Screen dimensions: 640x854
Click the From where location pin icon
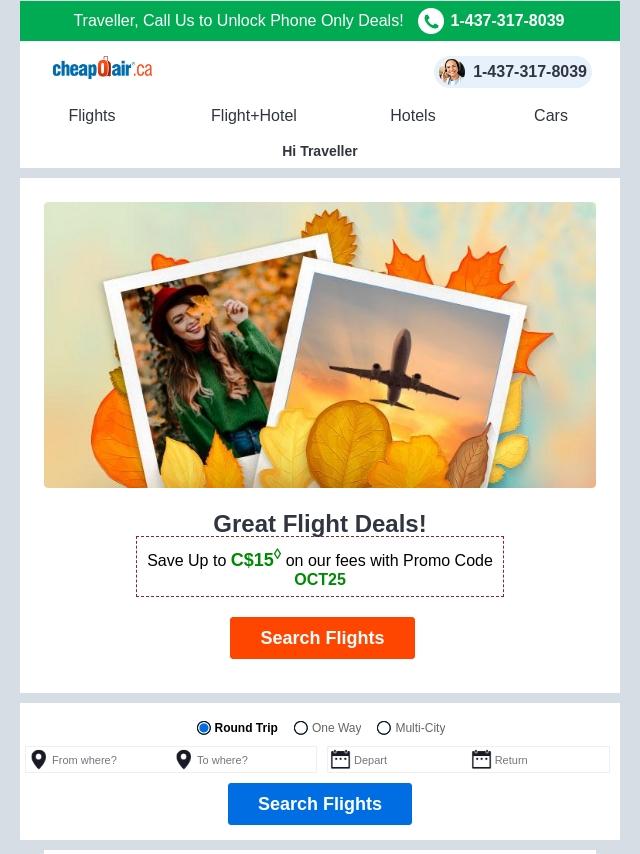coord(39,760)
